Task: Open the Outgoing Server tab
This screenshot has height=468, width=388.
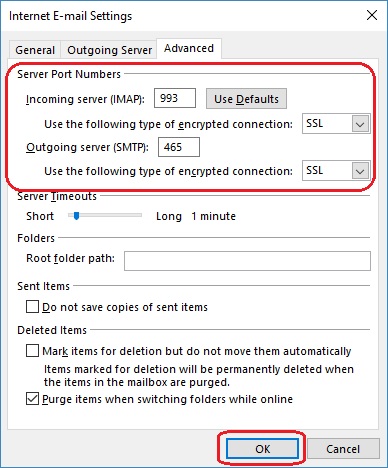Action: [x=109, y=50]
